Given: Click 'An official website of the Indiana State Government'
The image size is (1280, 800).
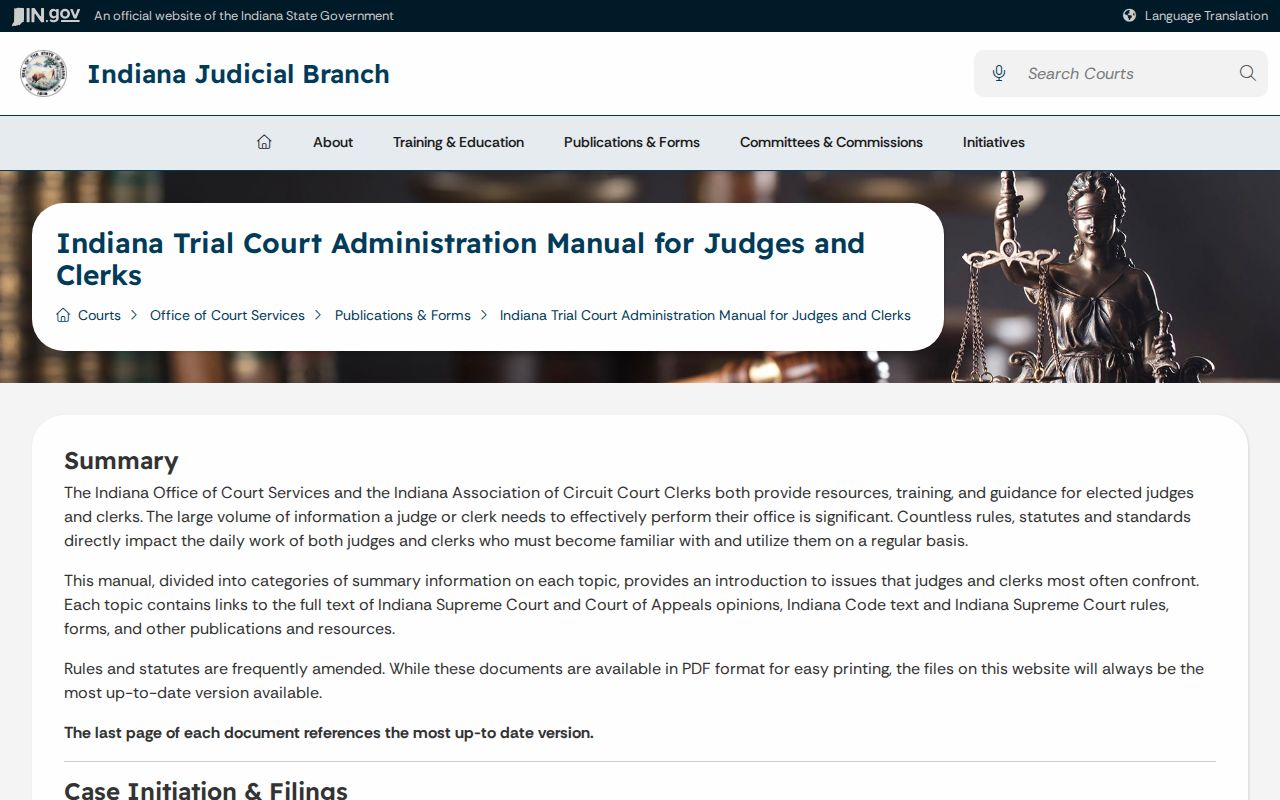Looking at the screenshot, I should click(244, 15).
